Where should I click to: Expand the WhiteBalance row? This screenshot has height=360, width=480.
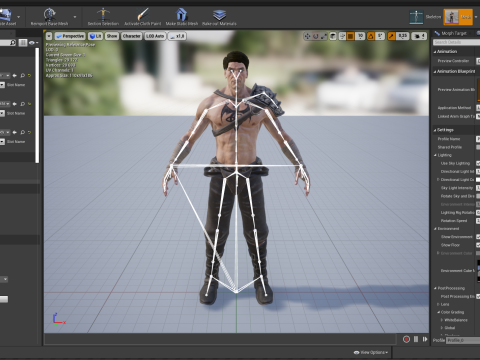[442, 320]
